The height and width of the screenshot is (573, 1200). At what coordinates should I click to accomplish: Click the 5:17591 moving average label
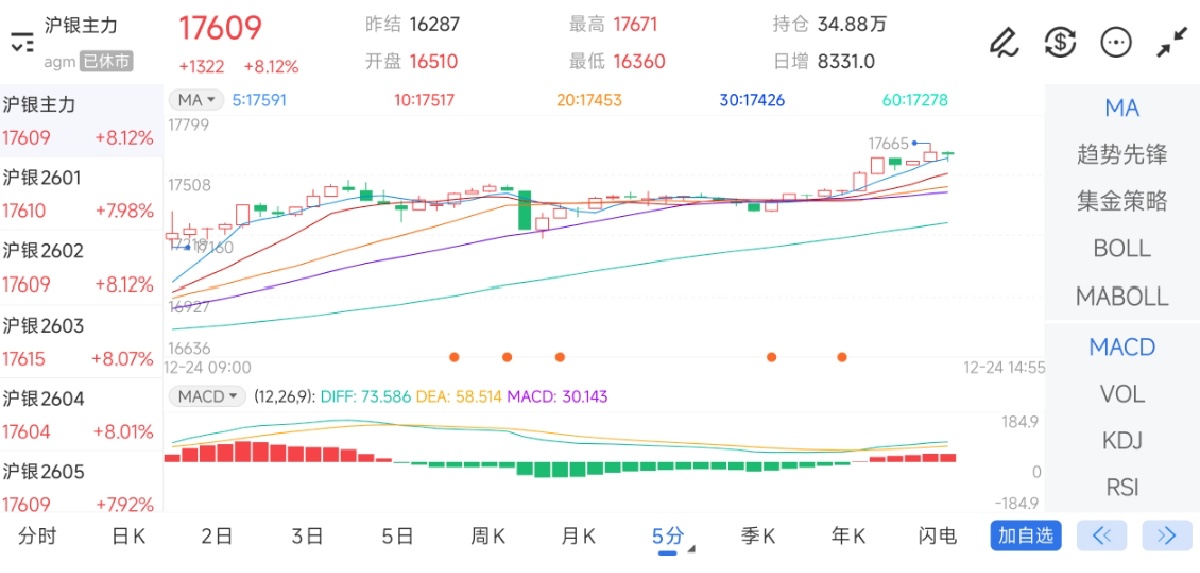point(260,100)
